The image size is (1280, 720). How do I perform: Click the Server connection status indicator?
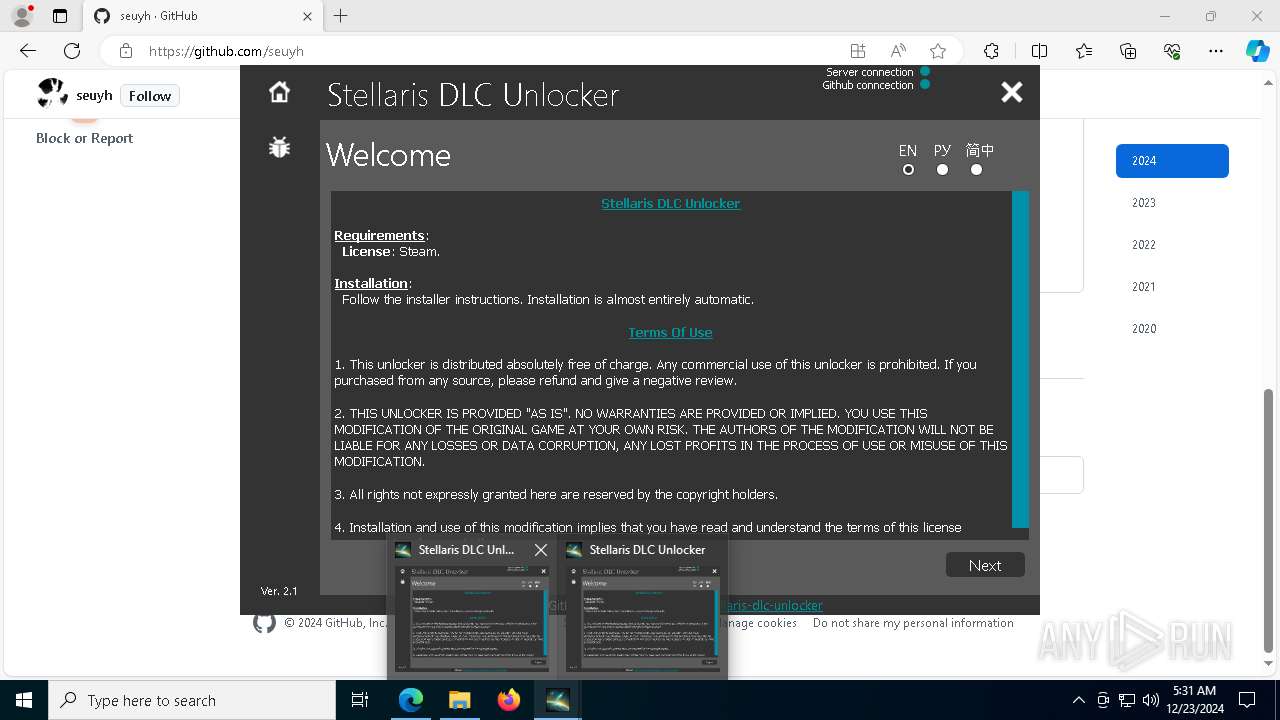(925, 71)
